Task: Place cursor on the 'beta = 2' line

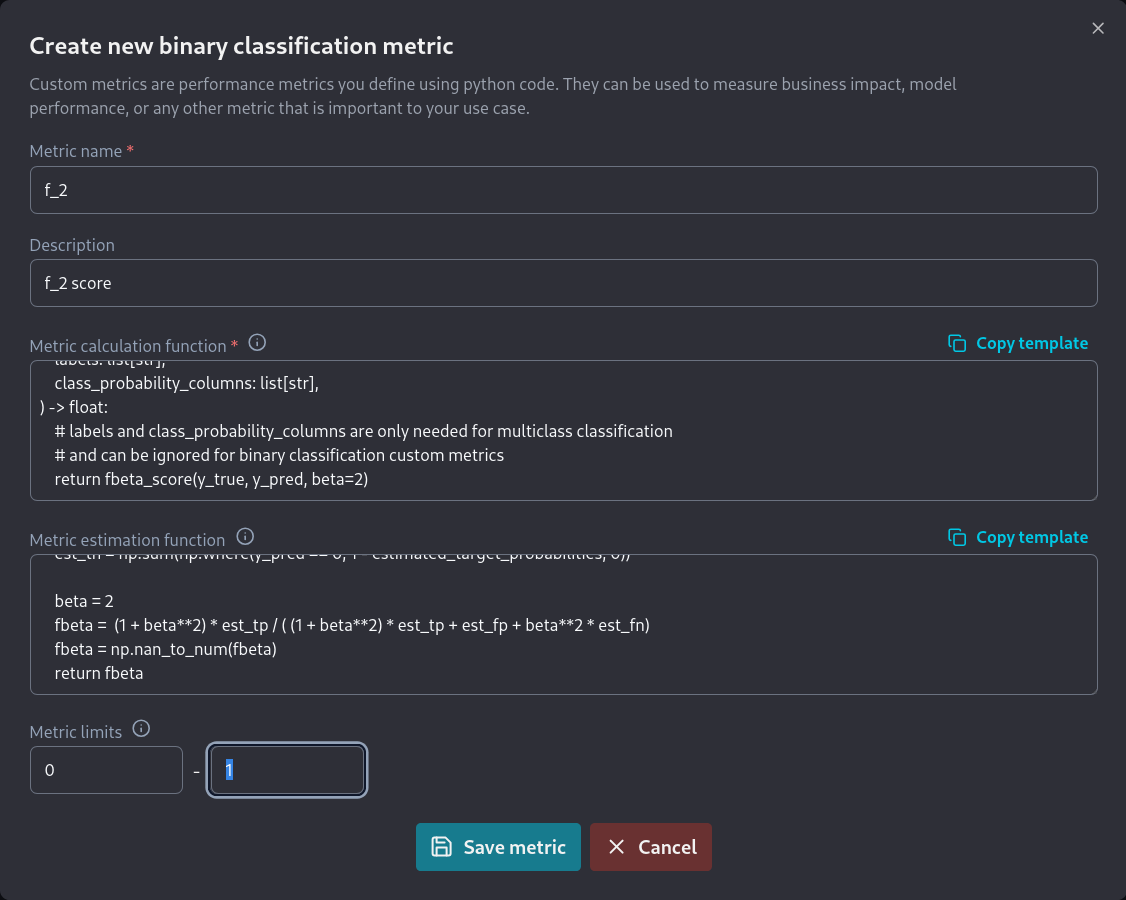Action: coord(85,601)
